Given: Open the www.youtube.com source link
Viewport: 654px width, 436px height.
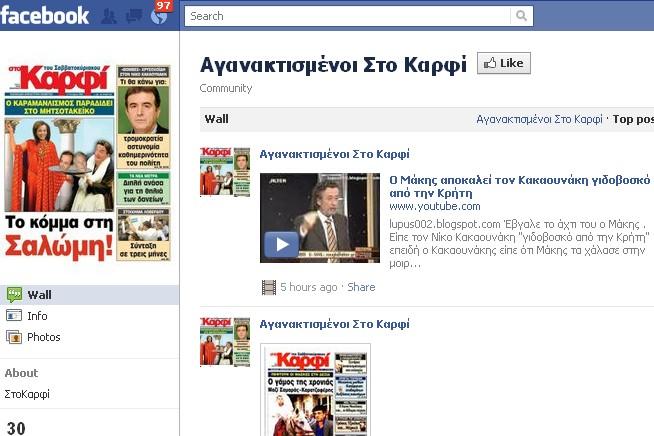Looking at the screenshot, I should point(435,207).
